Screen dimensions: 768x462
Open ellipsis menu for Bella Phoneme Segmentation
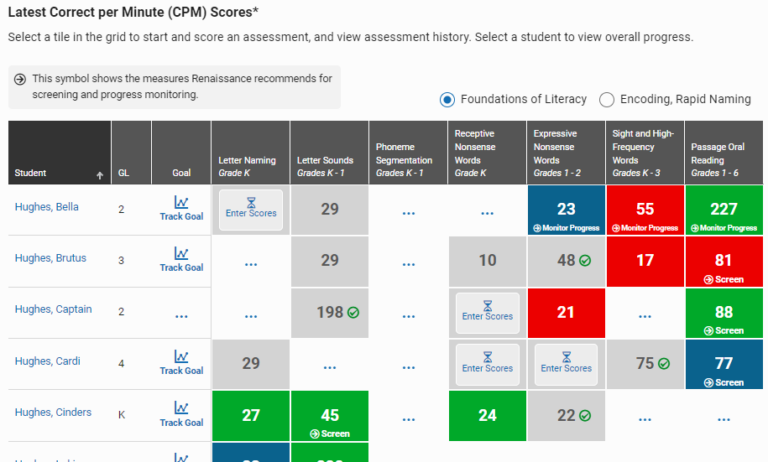click(x=408, y=212)
